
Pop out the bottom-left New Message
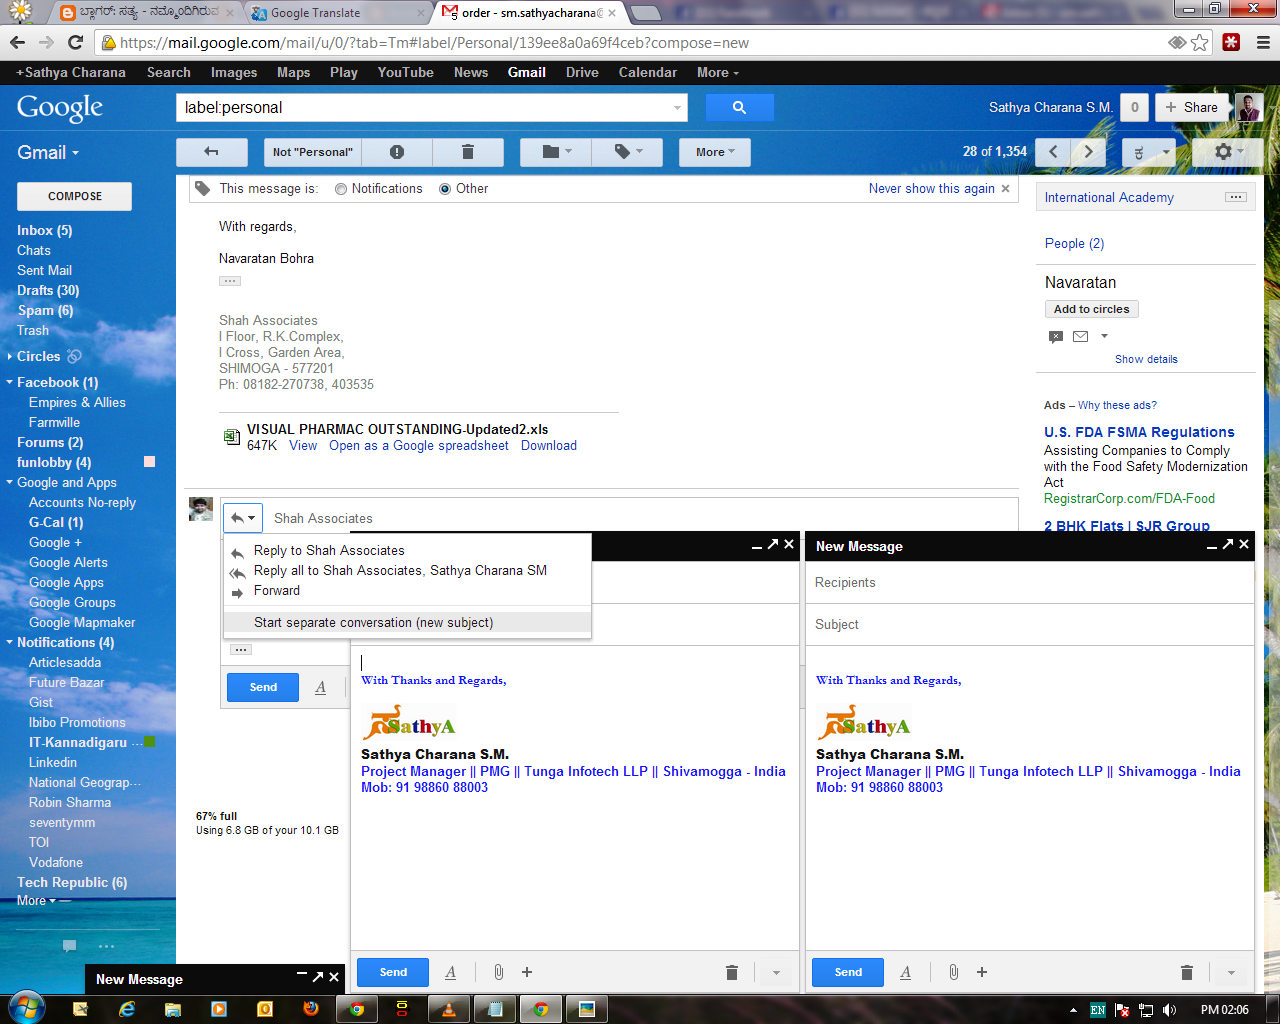point(318,976)
